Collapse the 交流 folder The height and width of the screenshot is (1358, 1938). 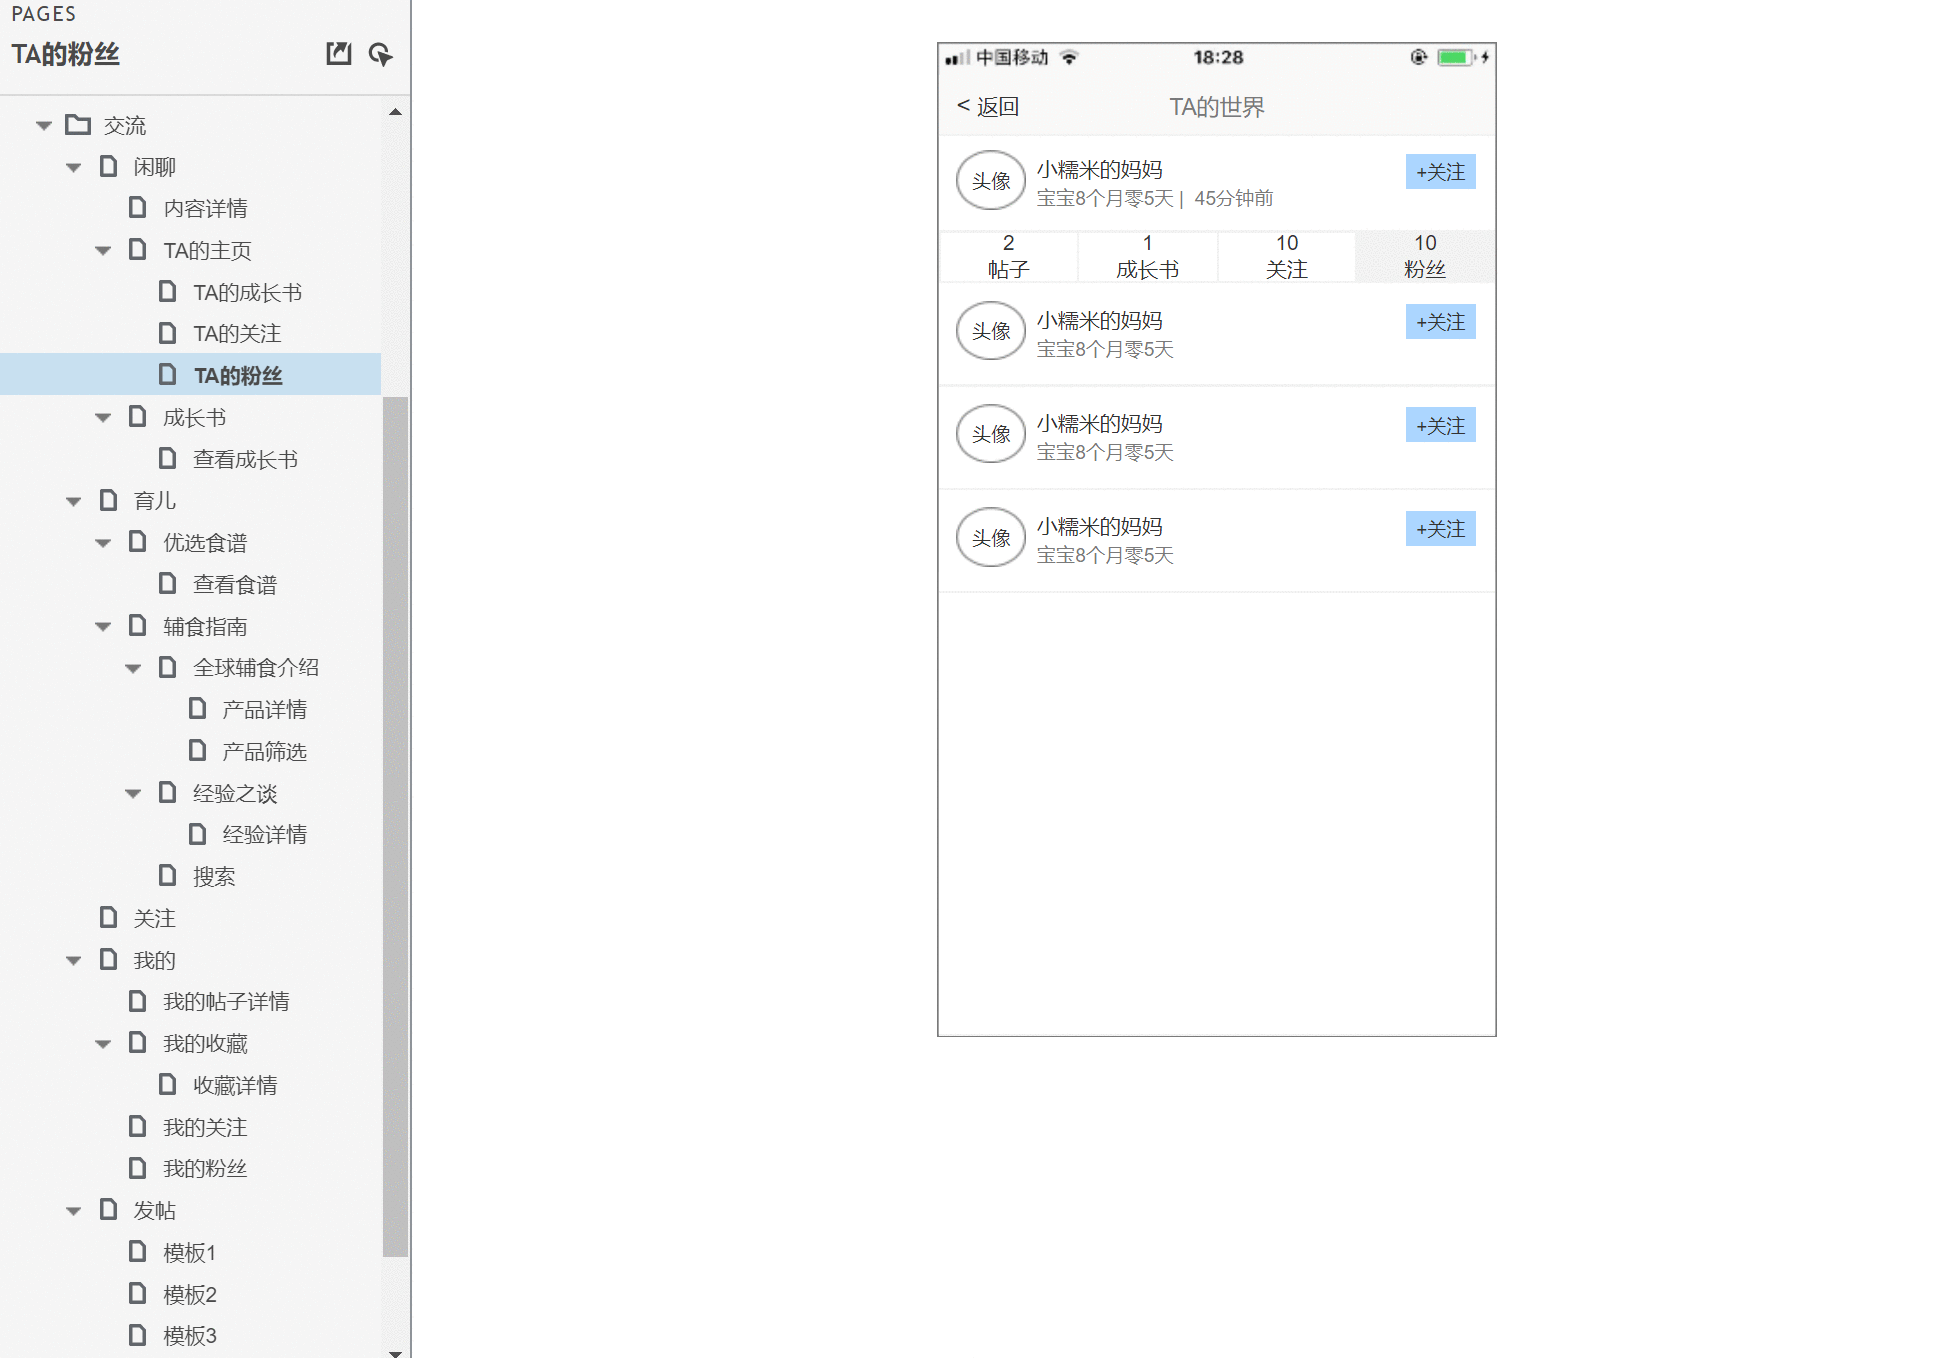point(44,126)
